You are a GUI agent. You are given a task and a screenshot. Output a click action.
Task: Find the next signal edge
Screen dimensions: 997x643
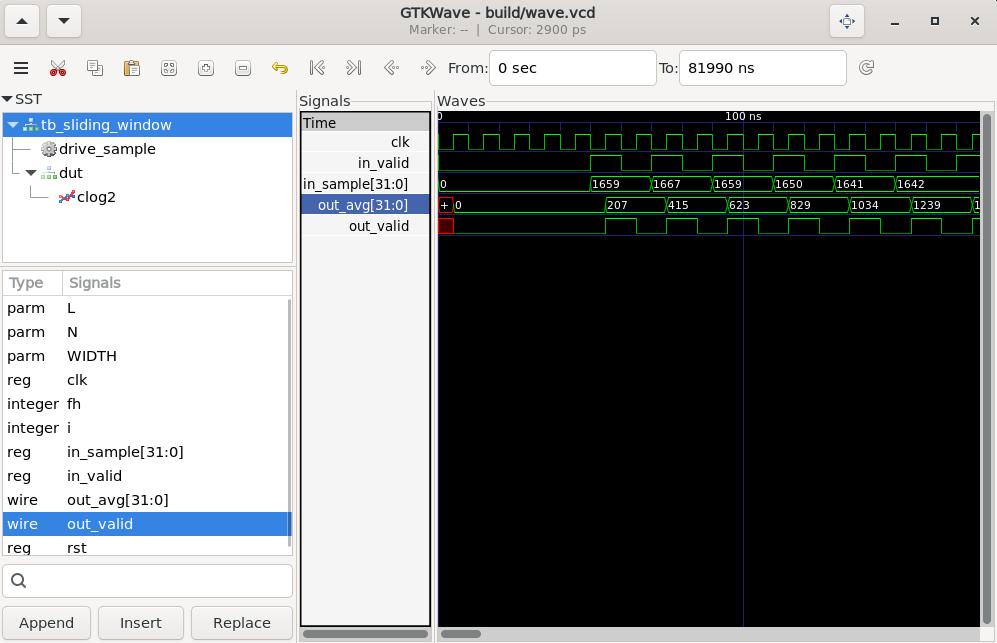428,68
